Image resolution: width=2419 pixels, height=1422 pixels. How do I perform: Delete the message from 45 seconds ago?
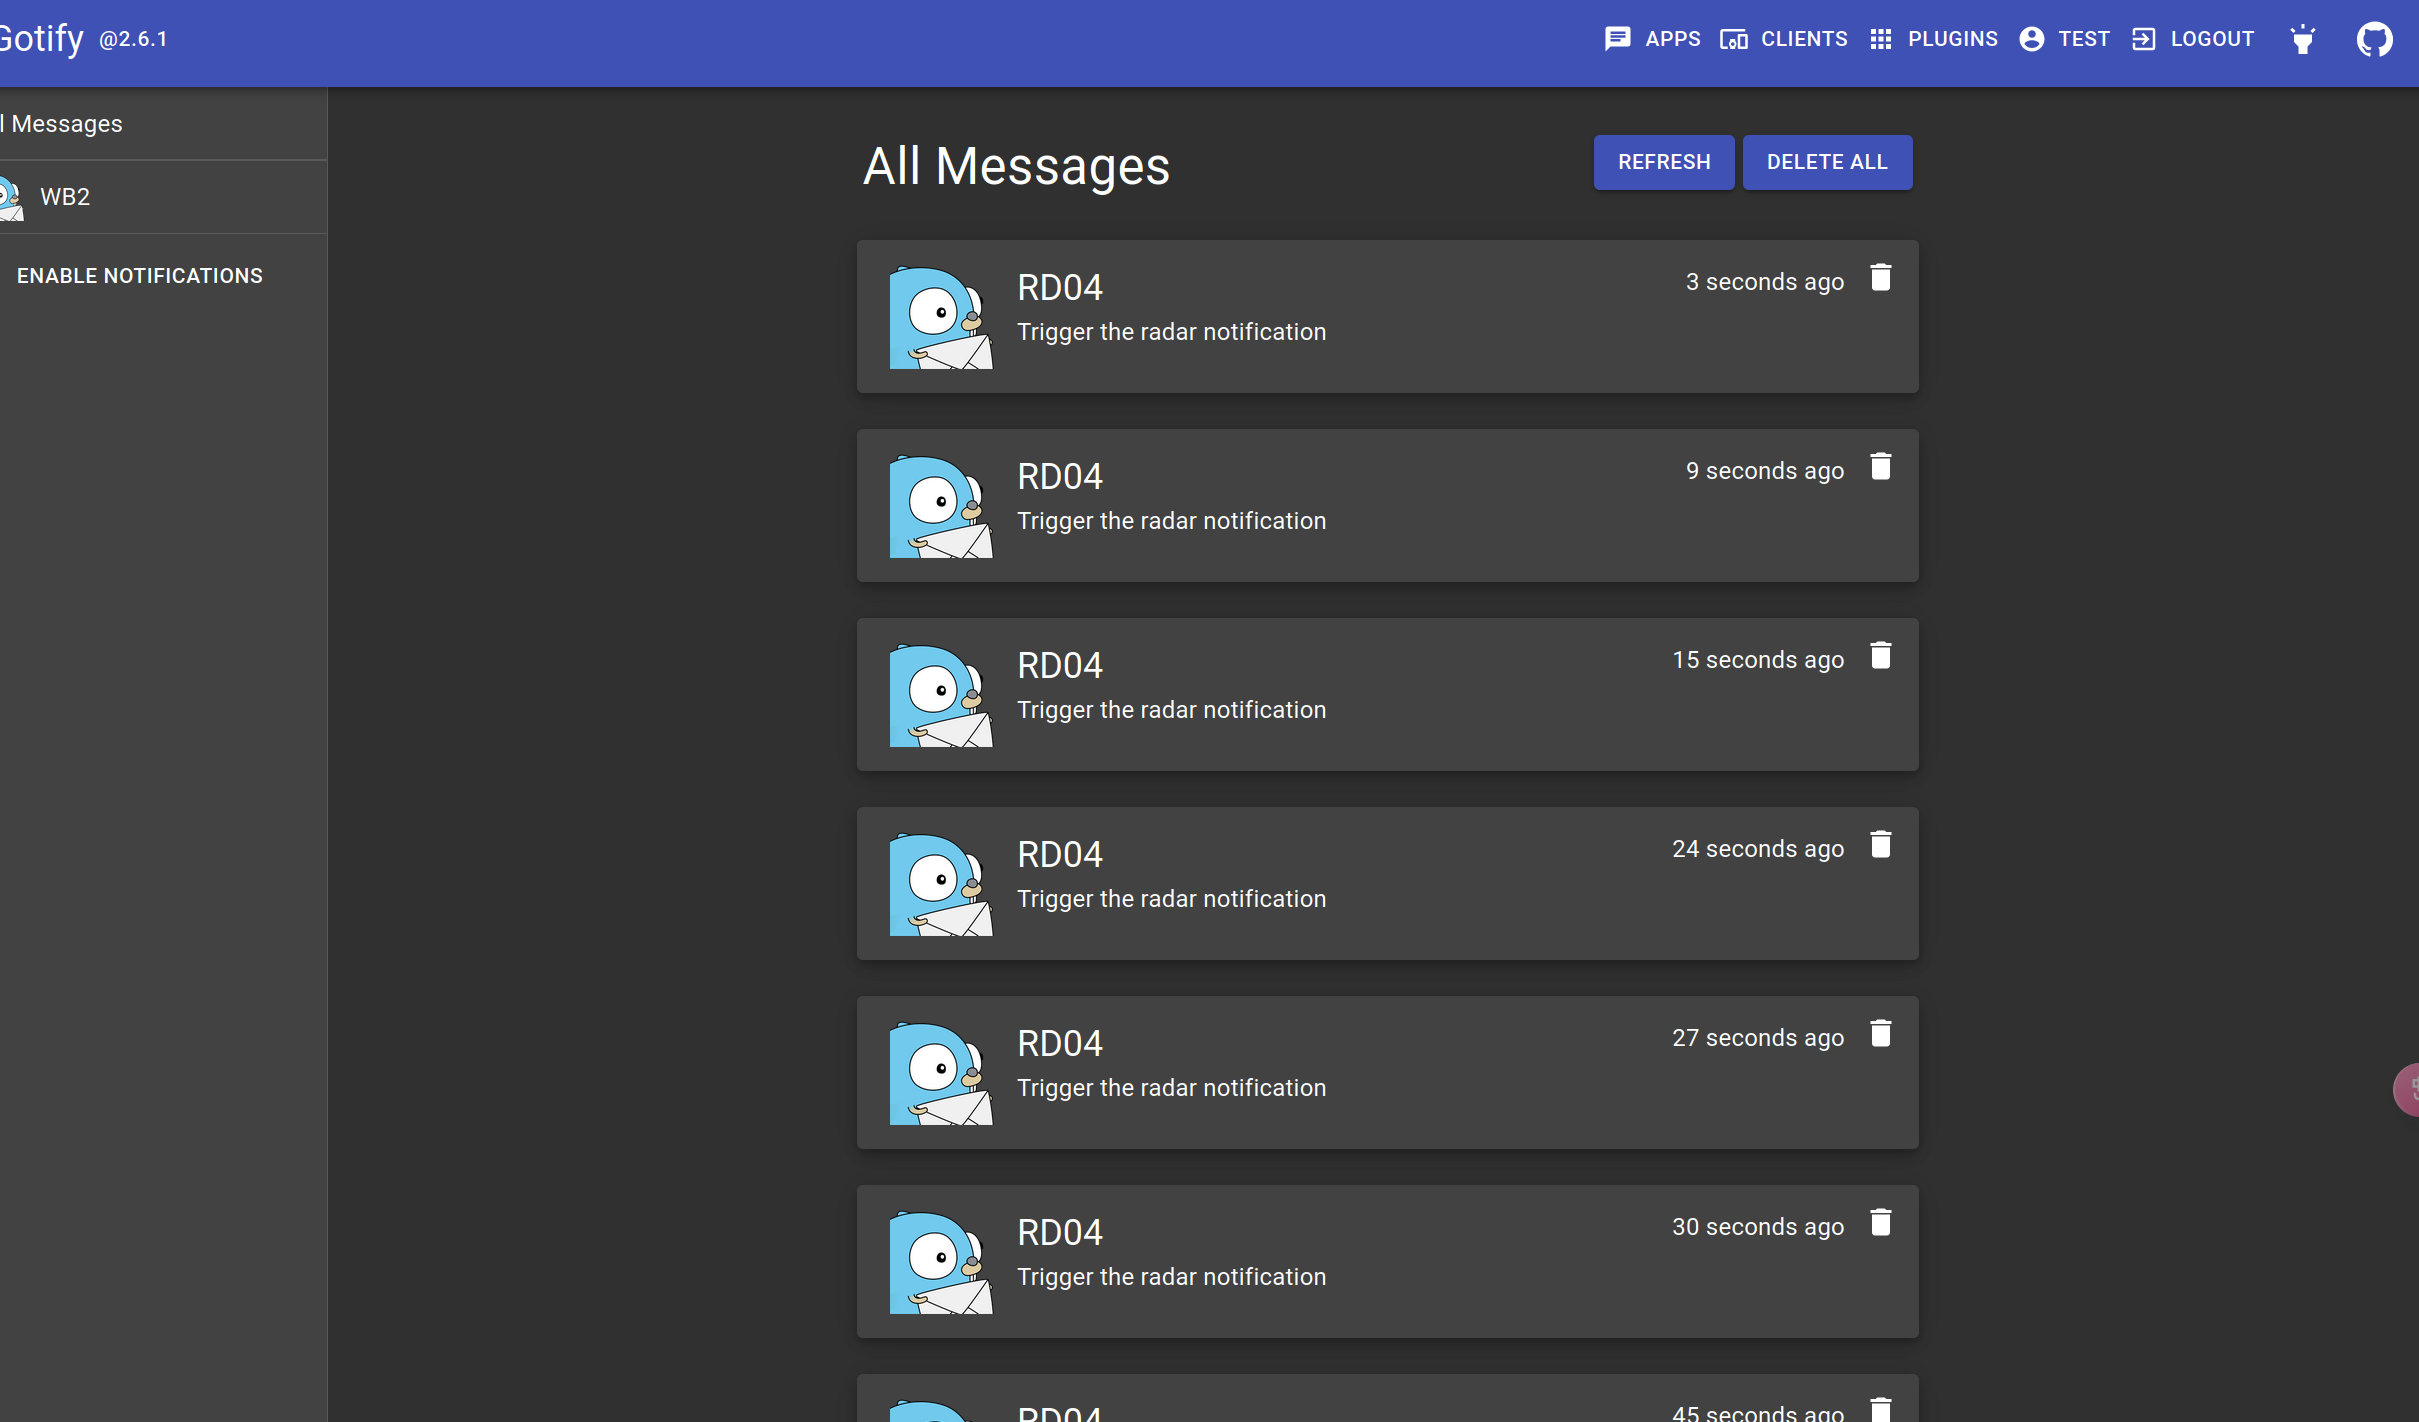1880,1409
